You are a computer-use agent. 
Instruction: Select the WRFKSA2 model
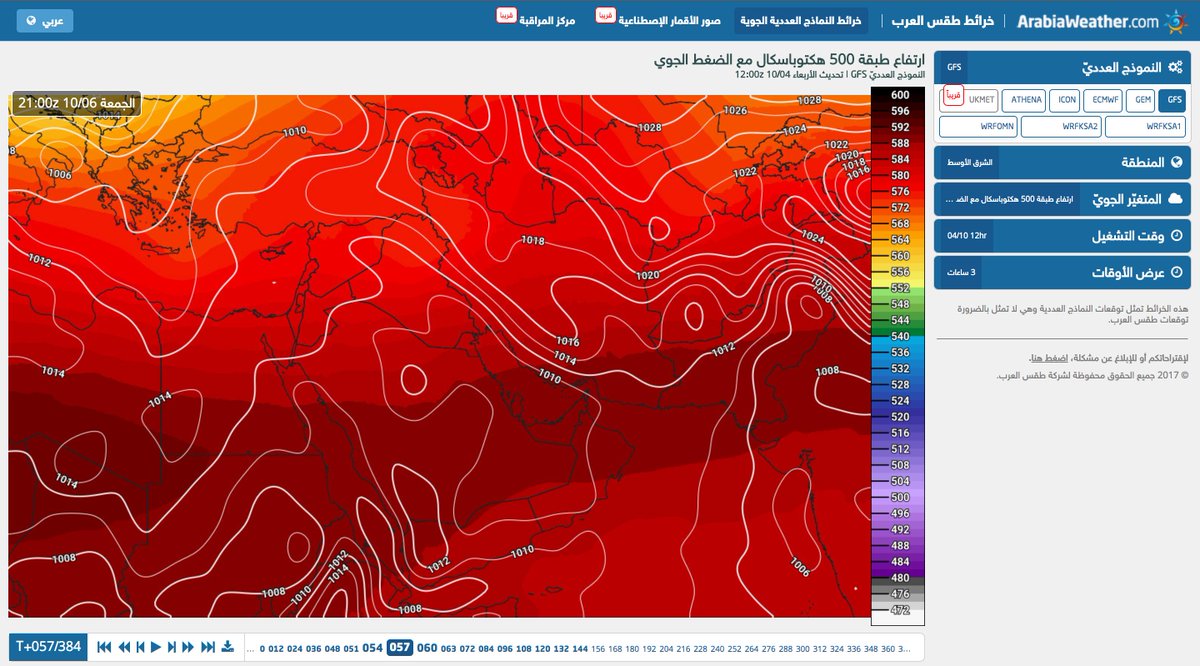(x=1062, y=127)
